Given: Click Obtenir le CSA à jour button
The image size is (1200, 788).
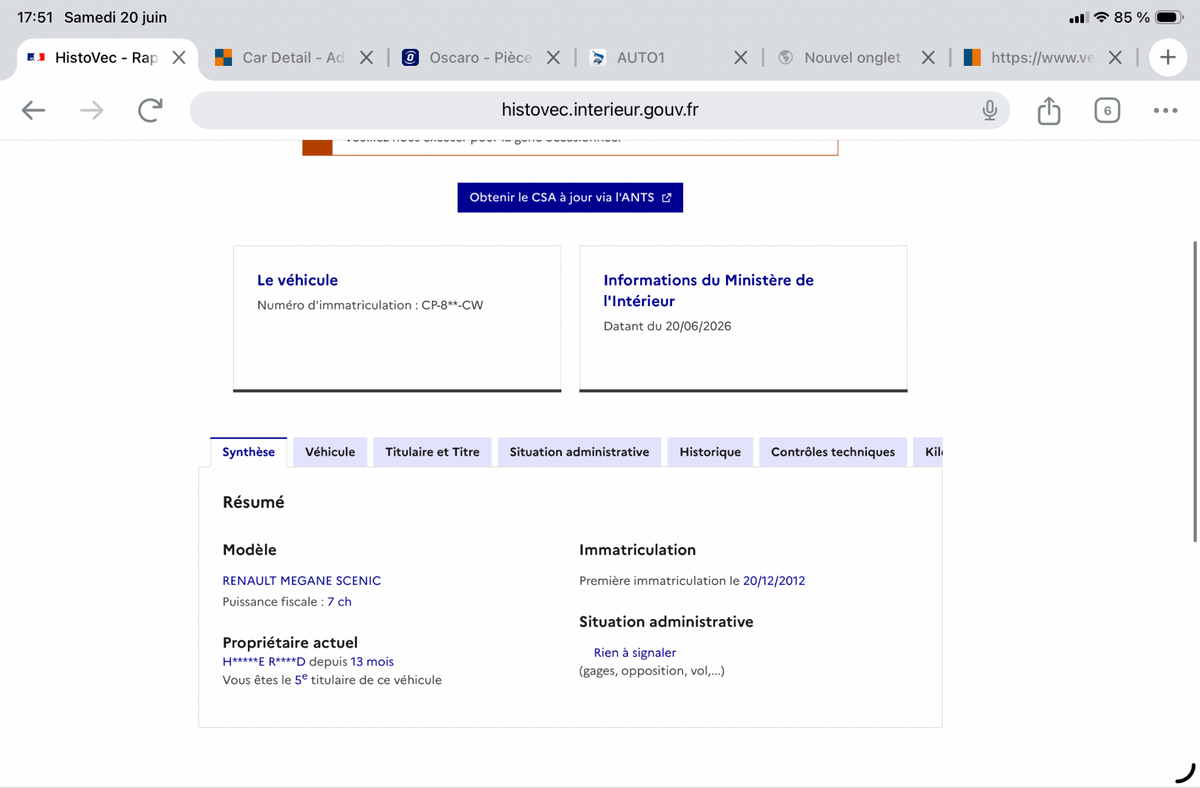Looking at the screenshot, I should 570,197.
